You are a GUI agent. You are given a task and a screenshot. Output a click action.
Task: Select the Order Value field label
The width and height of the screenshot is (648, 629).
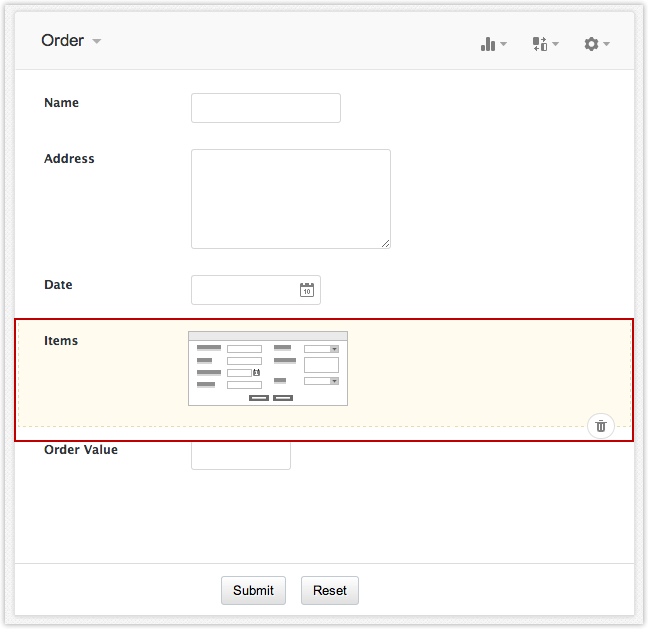[81, 450]
